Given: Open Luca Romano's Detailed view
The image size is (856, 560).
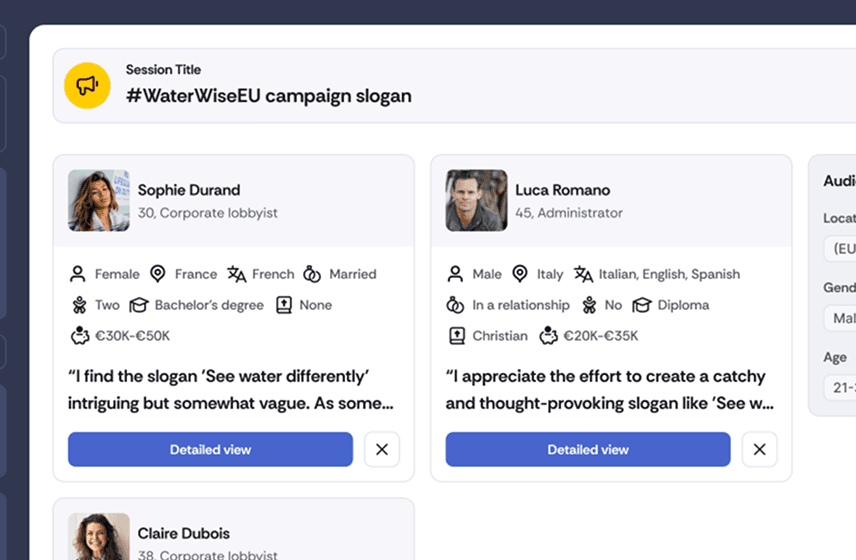Looking at the screenshot, I should coord(588,449).
